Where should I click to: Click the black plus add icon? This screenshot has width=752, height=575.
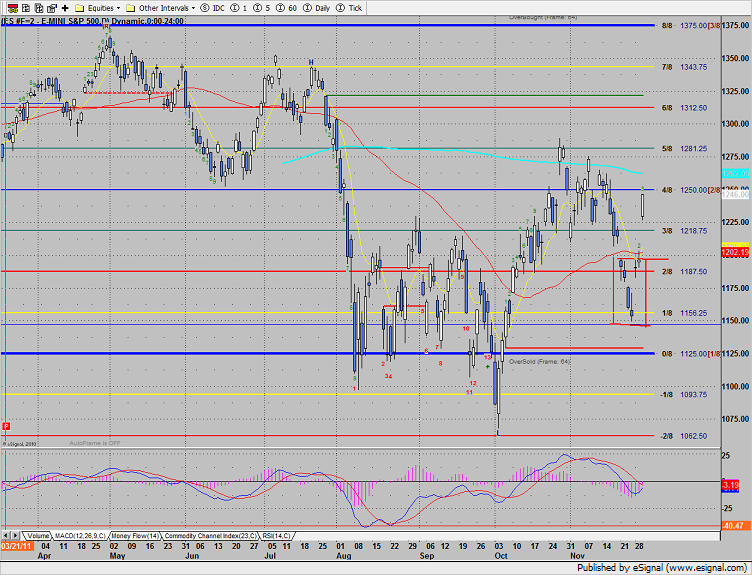click(65, 8)
